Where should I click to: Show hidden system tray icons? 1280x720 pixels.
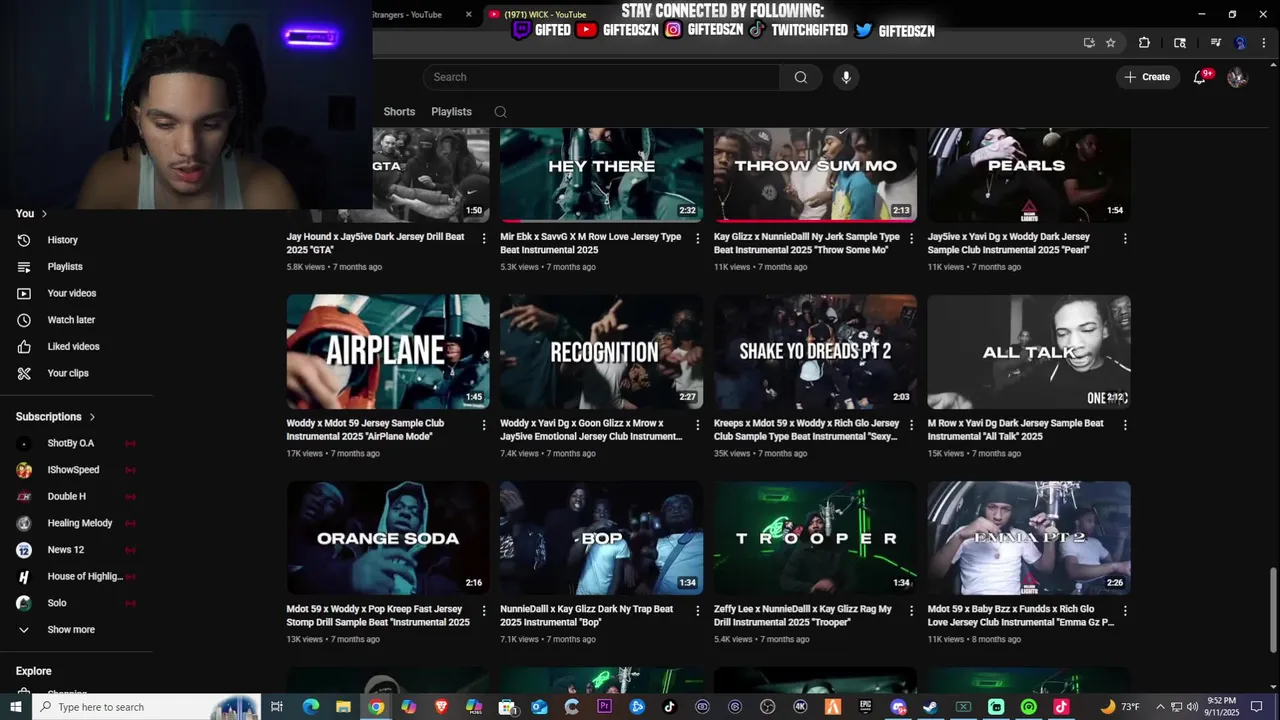point(1162,707)
